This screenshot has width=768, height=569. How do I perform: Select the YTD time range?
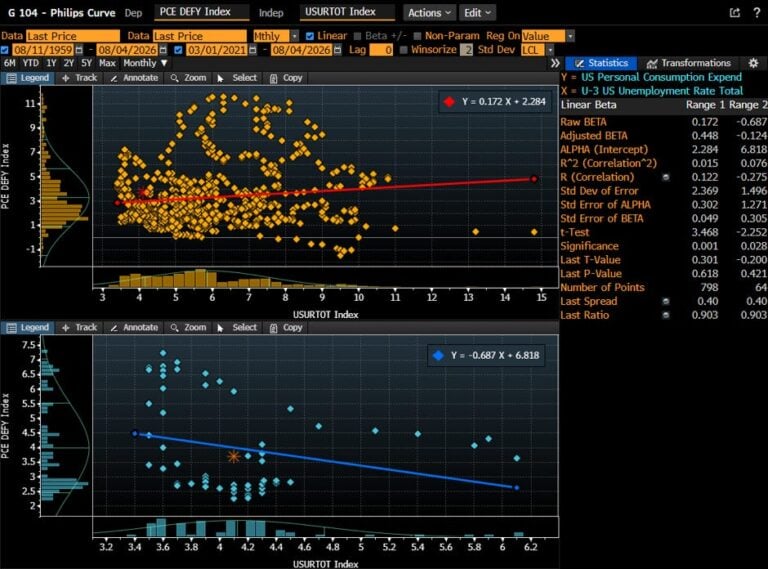(x=30, y=63)
